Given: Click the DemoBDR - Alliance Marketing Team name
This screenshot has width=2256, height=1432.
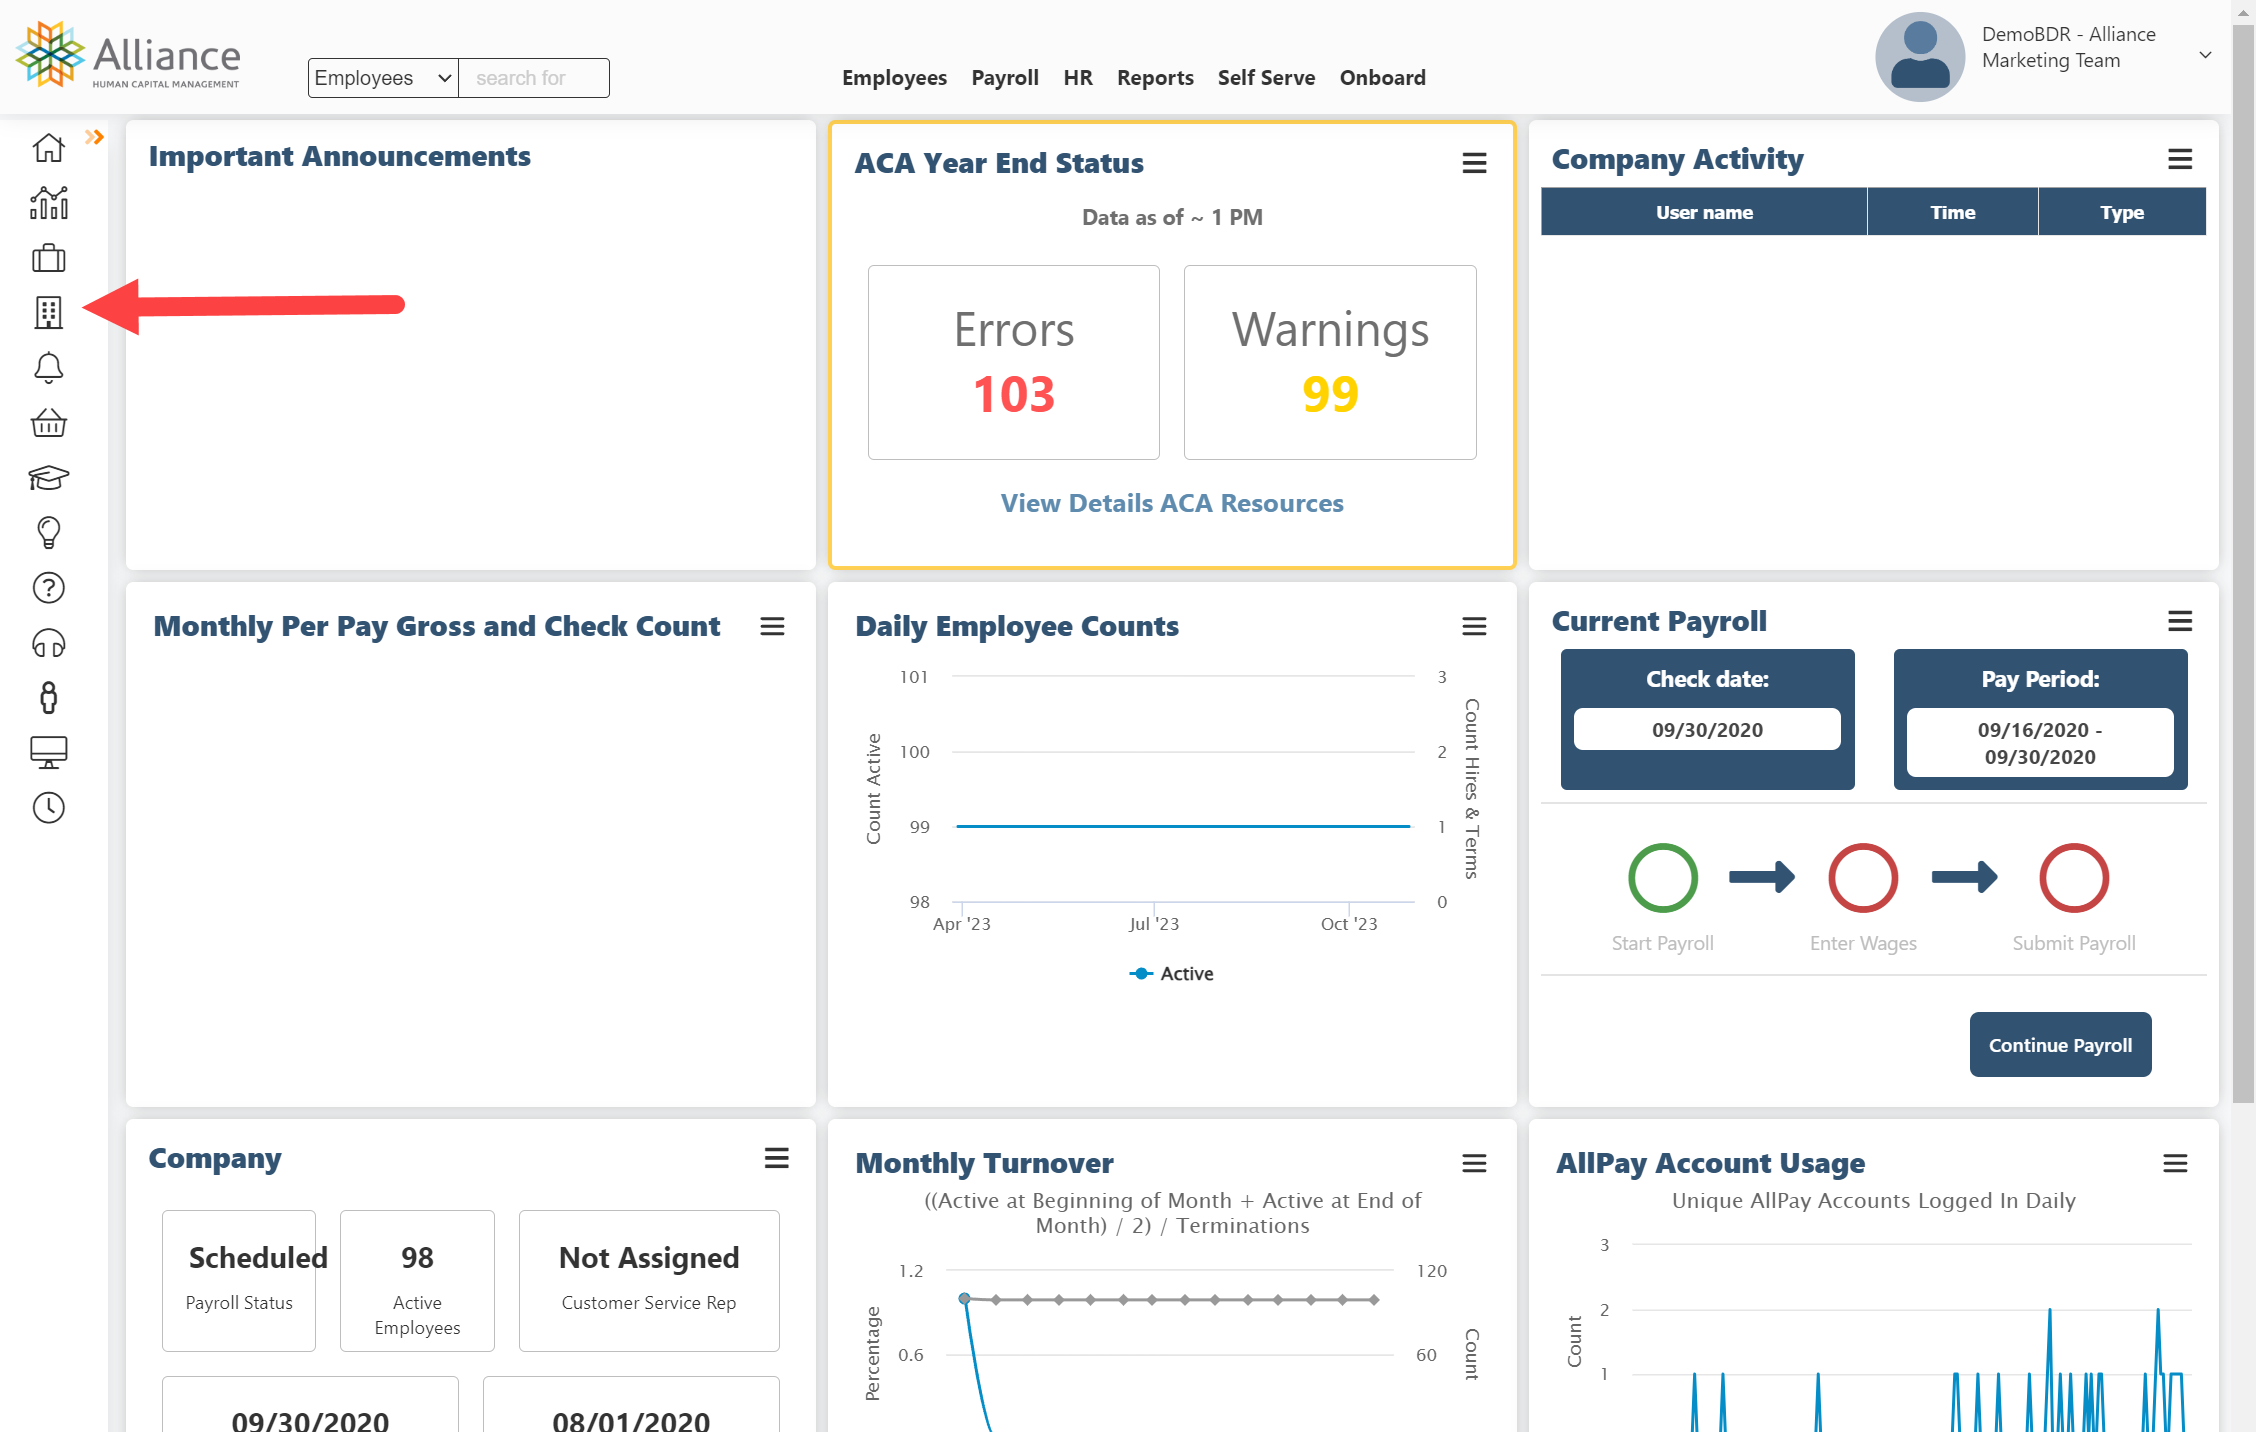Looking at the screenshot, I should click(x=2069, y=47).
